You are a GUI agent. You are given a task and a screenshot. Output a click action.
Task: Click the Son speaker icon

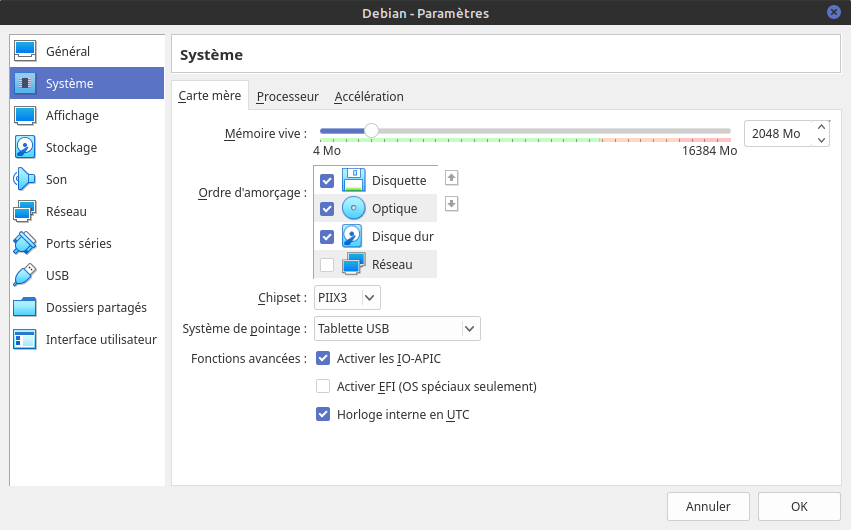(25, 179)
